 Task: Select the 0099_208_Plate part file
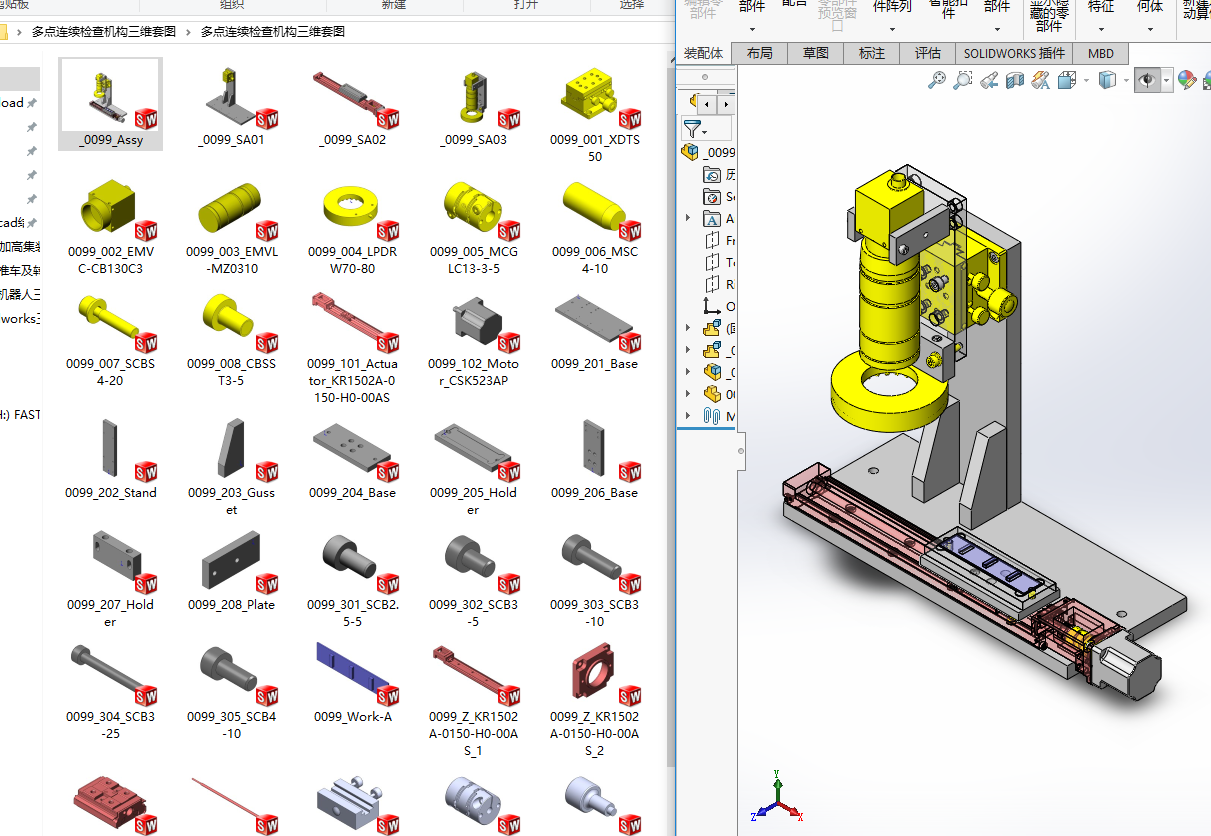point(231,569)
